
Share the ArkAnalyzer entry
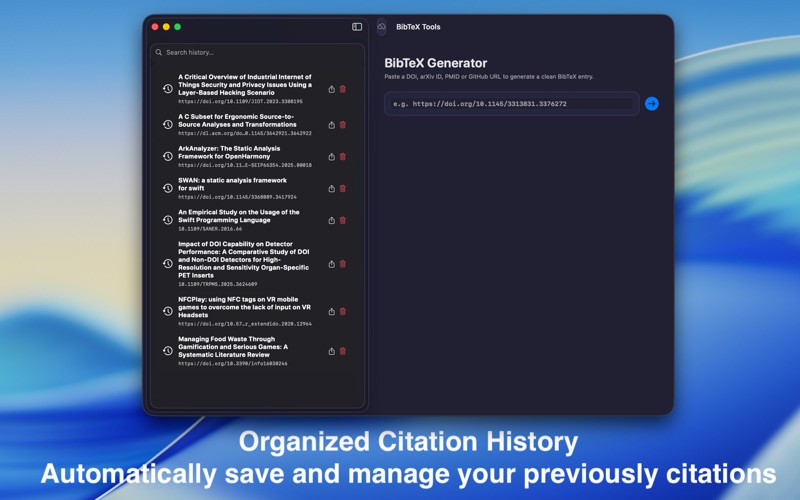[332, 157]
